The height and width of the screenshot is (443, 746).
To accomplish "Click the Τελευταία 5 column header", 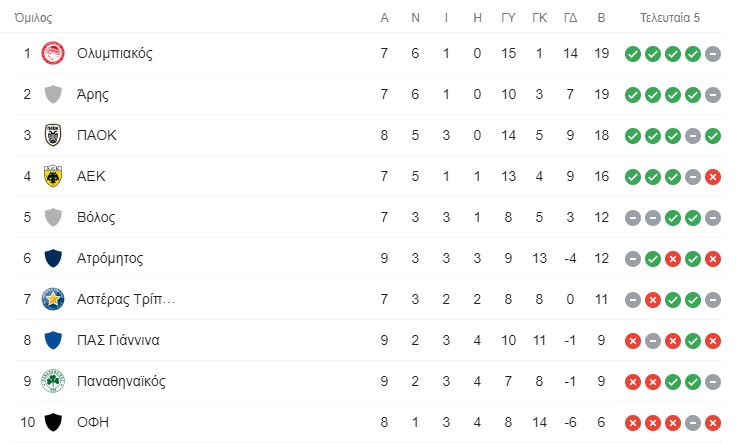I will [x=669, y=18].
